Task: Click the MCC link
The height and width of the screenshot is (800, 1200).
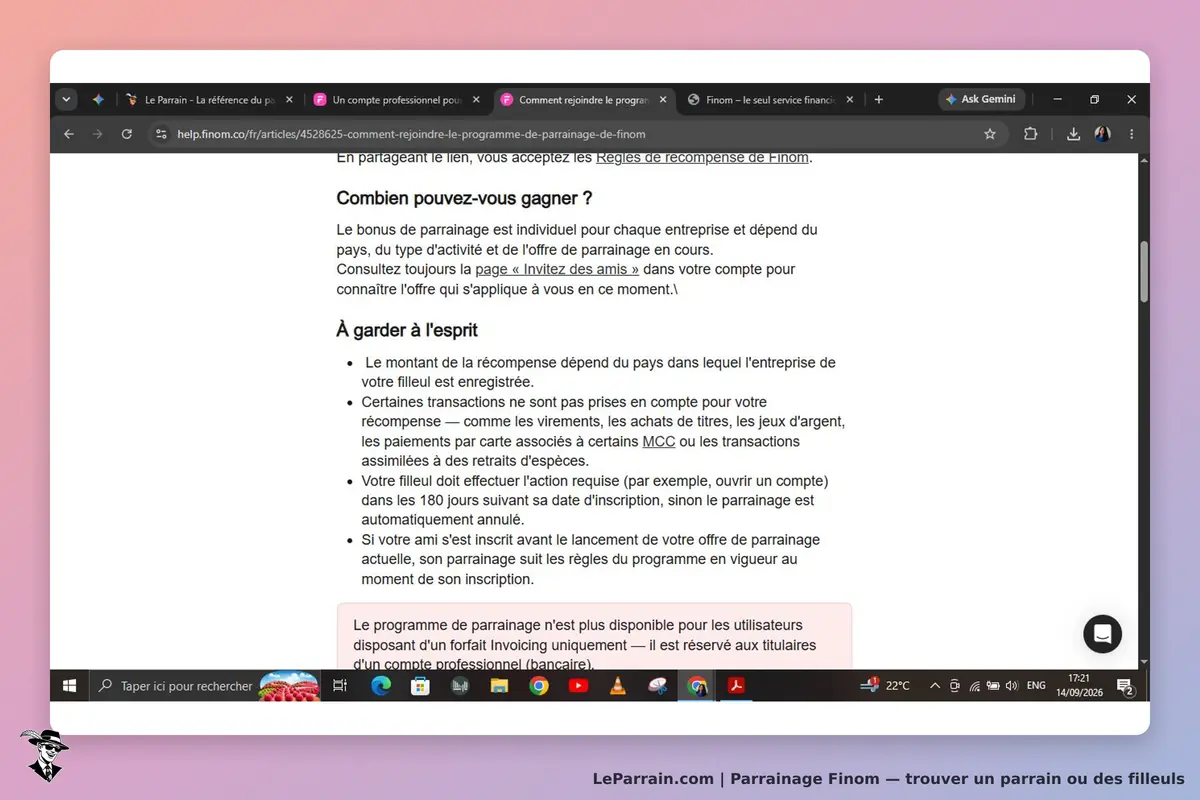Action: point(659,441)
